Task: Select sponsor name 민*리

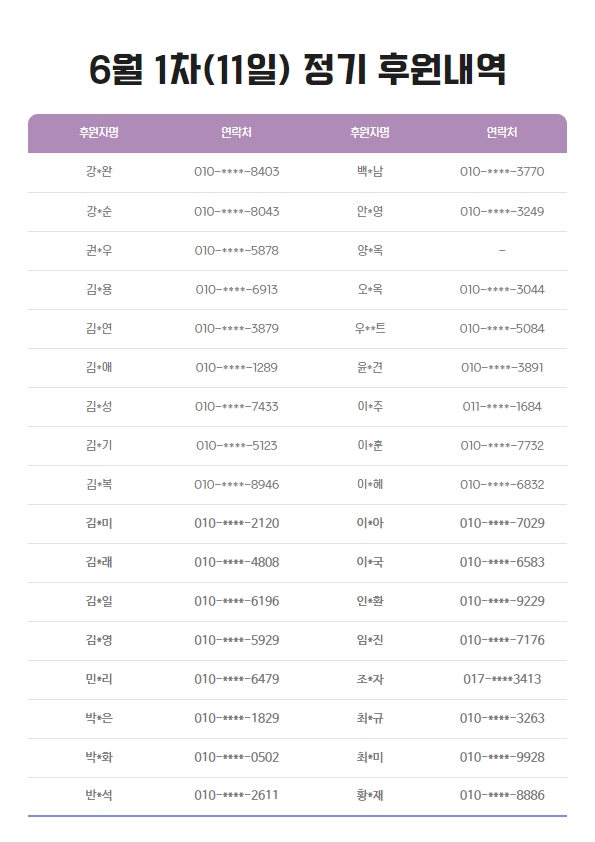Action: click(99, 679)
